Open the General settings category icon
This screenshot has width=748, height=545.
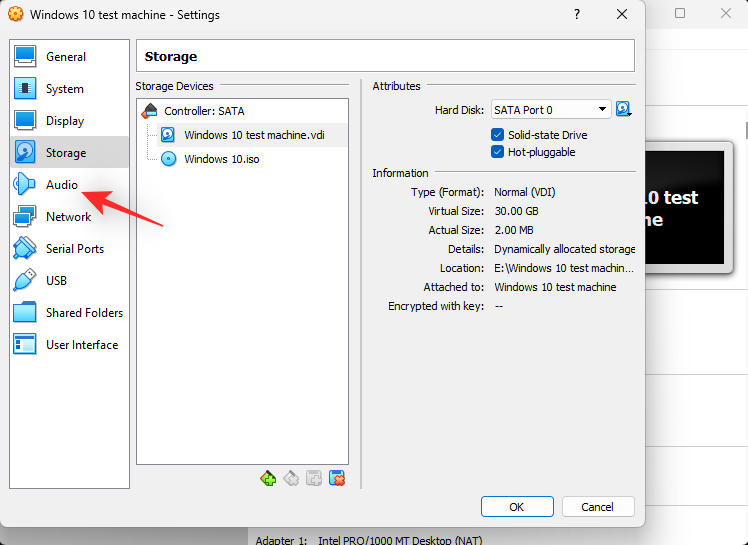25,57
